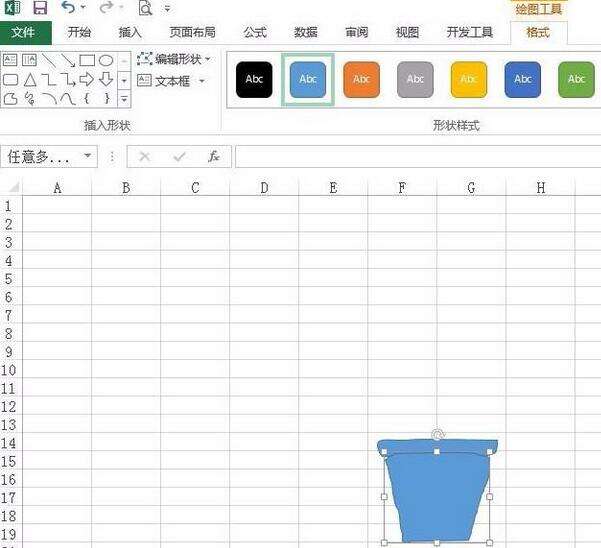The height and width of the screenshot is (548, 601).
Task: Pick the arrow line shape
Action: pyautogui.click(x=68, y=60)
